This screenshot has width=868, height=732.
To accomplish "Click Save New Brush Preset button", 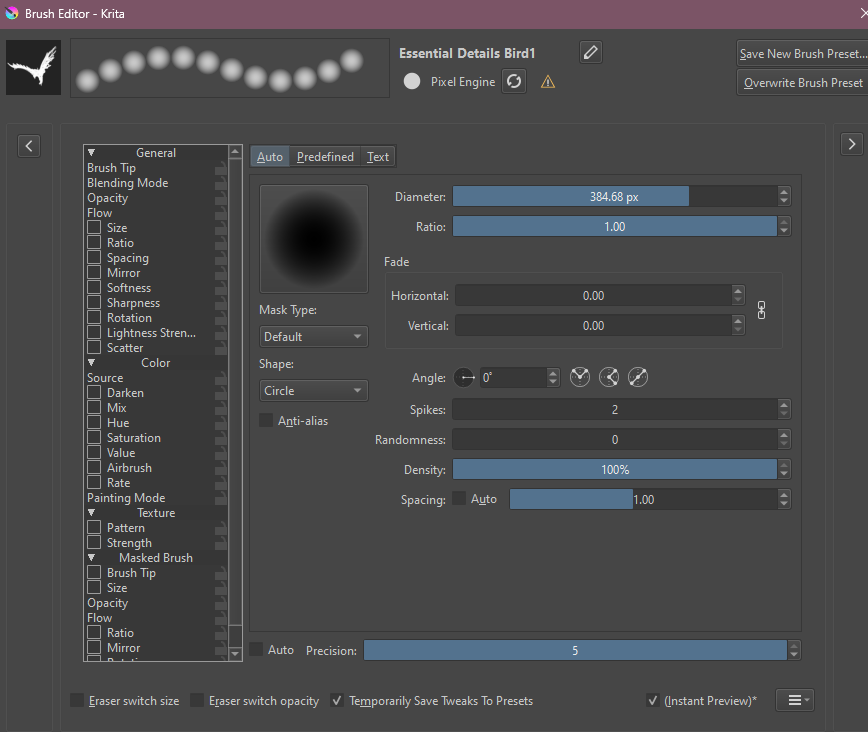I will 802,54.
